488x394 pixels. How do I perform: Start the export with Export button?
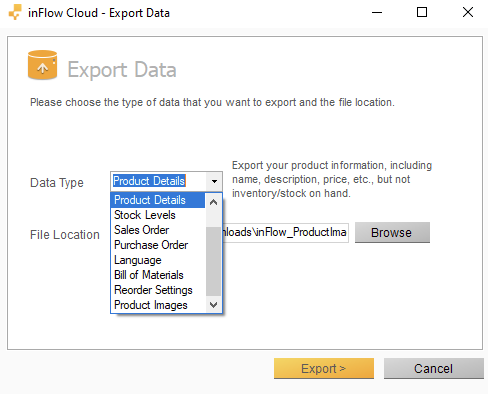point(324,368)
